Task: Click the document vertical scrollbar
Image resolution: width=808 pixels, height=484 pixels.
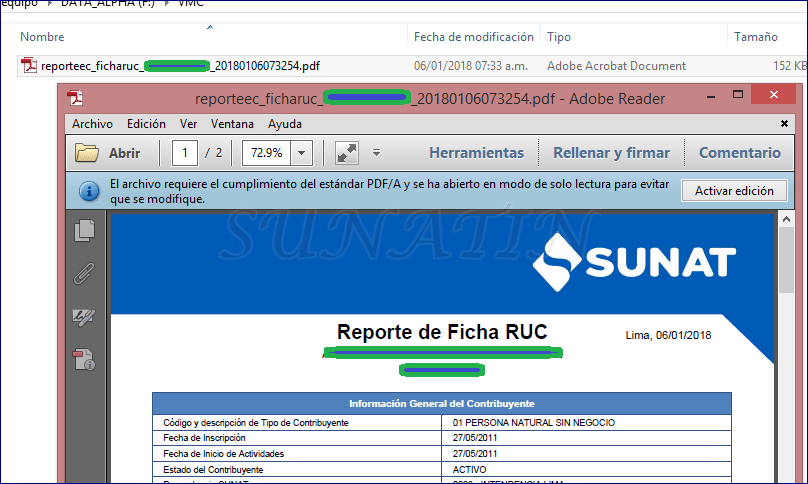Action: [787, 260]
